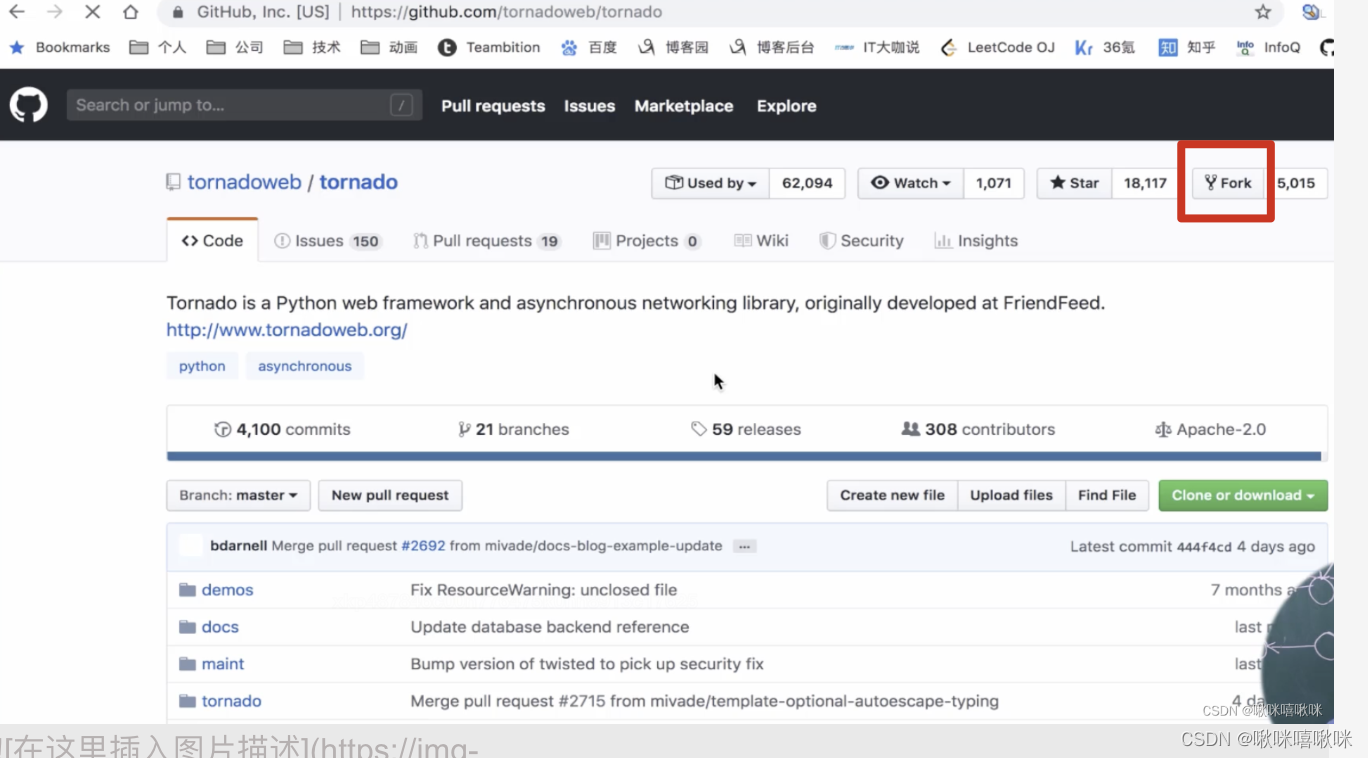Open pull request #2692 link

[423, 546]
